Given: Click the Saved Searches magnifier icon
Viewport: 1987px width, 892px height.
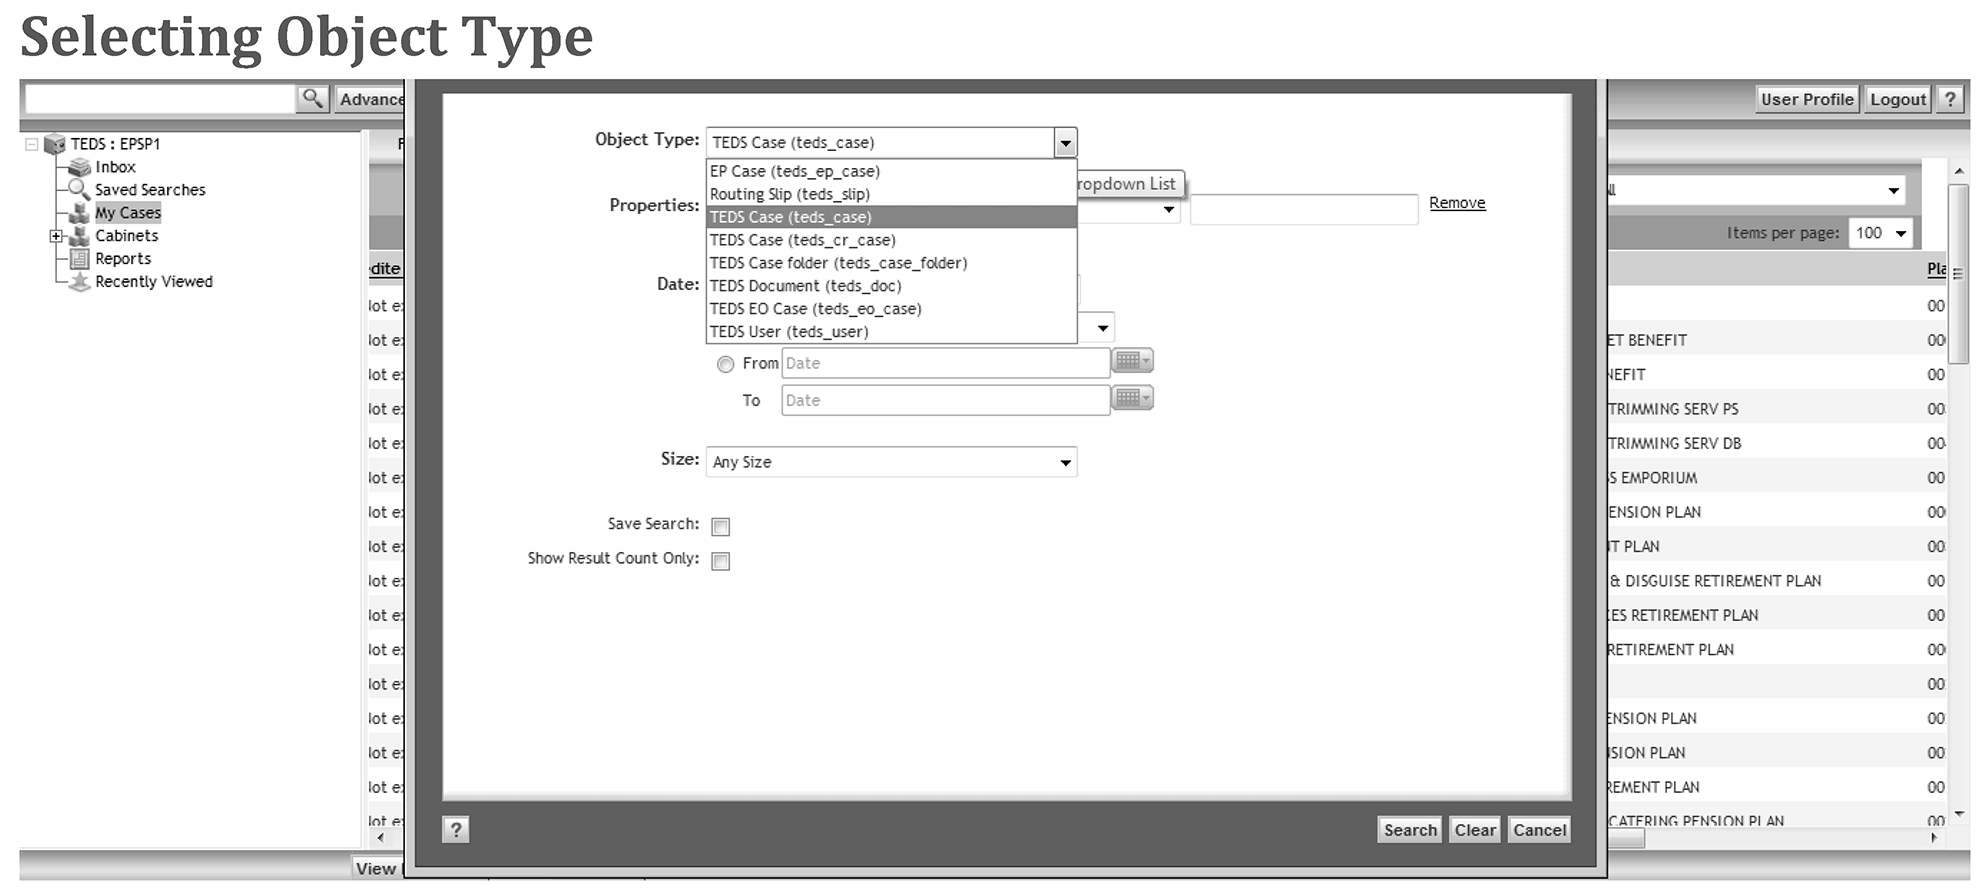Looking at the screenshot, I should tap(79, 190).
